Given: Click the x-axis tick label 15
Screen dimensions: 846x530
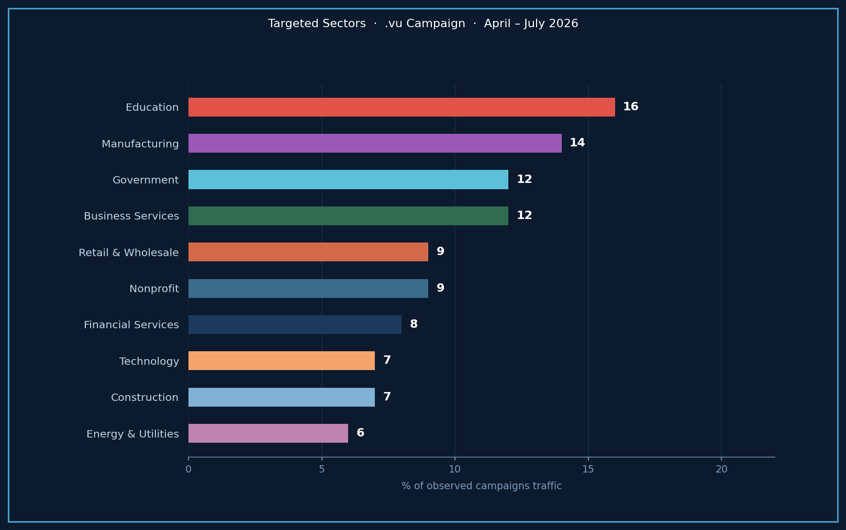Looking at the screenshot, I should pos(588,470).
